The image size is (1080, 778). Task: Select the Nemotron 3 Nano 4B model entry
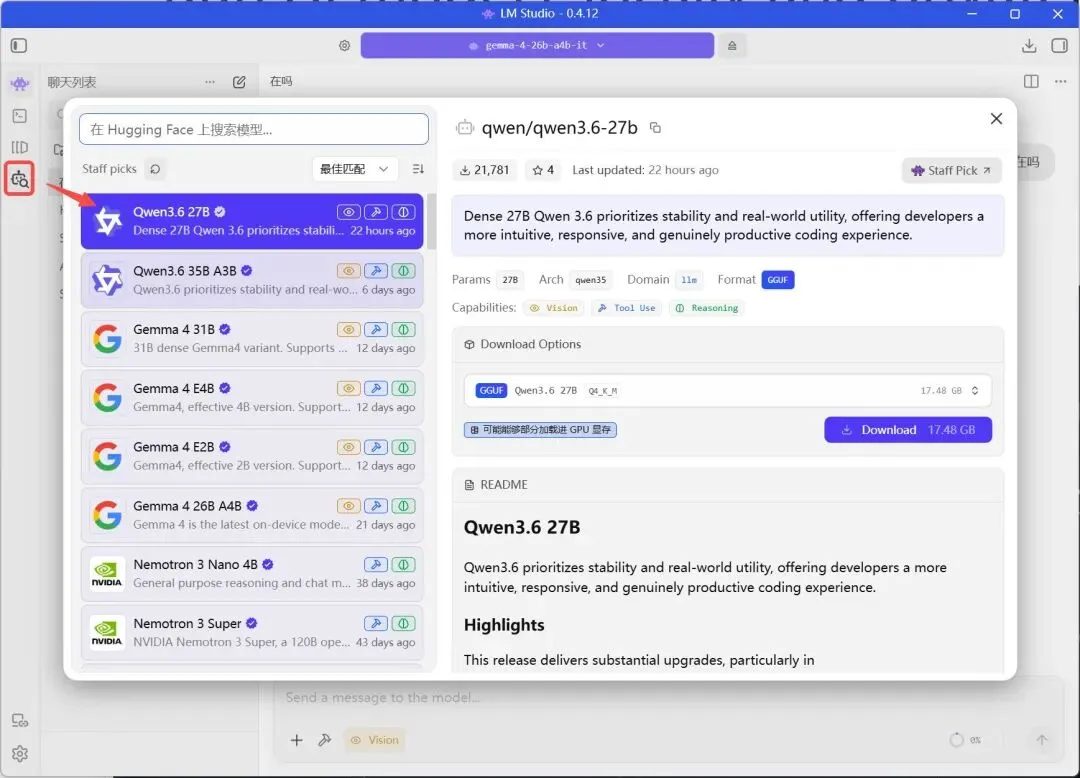tap(252, 574)
